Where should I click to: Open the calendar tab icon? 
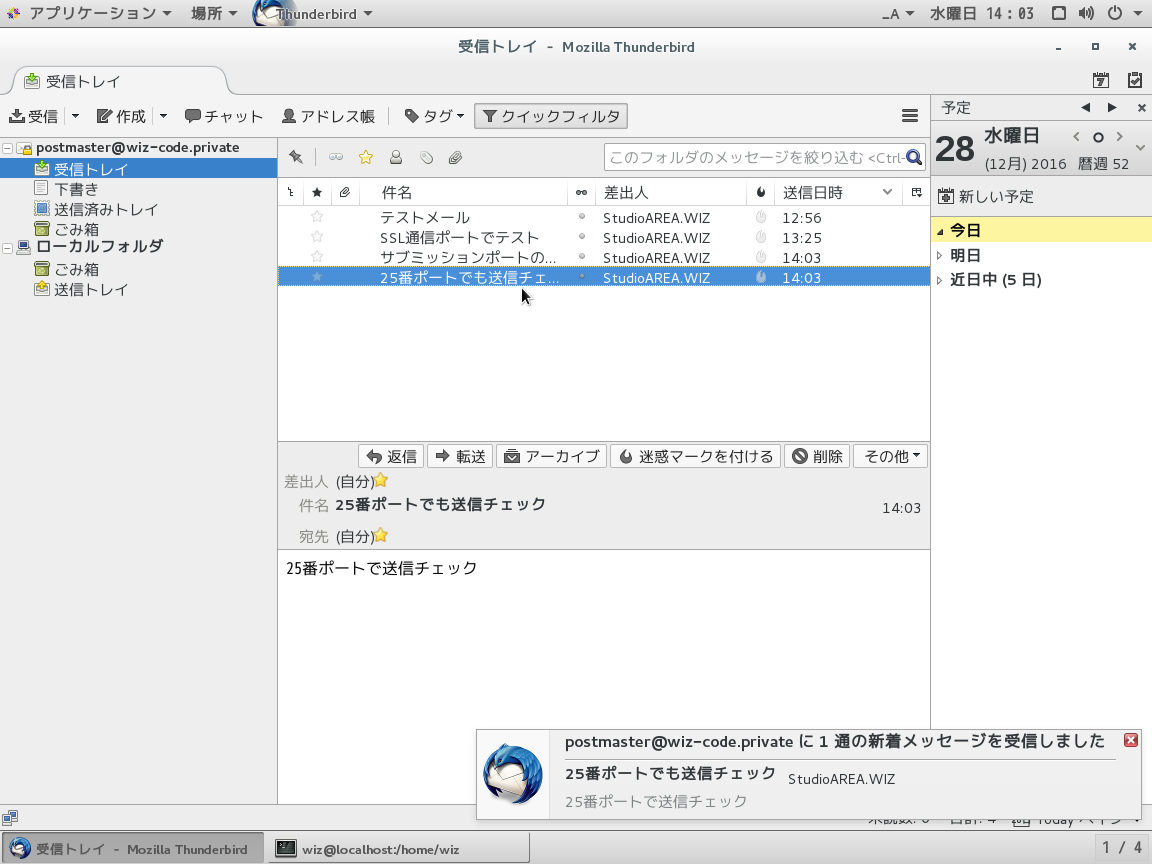point(1101,80)
